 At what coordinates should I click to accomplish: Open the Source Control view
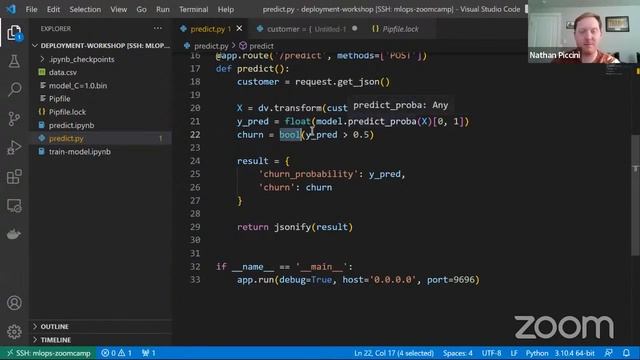14,118
